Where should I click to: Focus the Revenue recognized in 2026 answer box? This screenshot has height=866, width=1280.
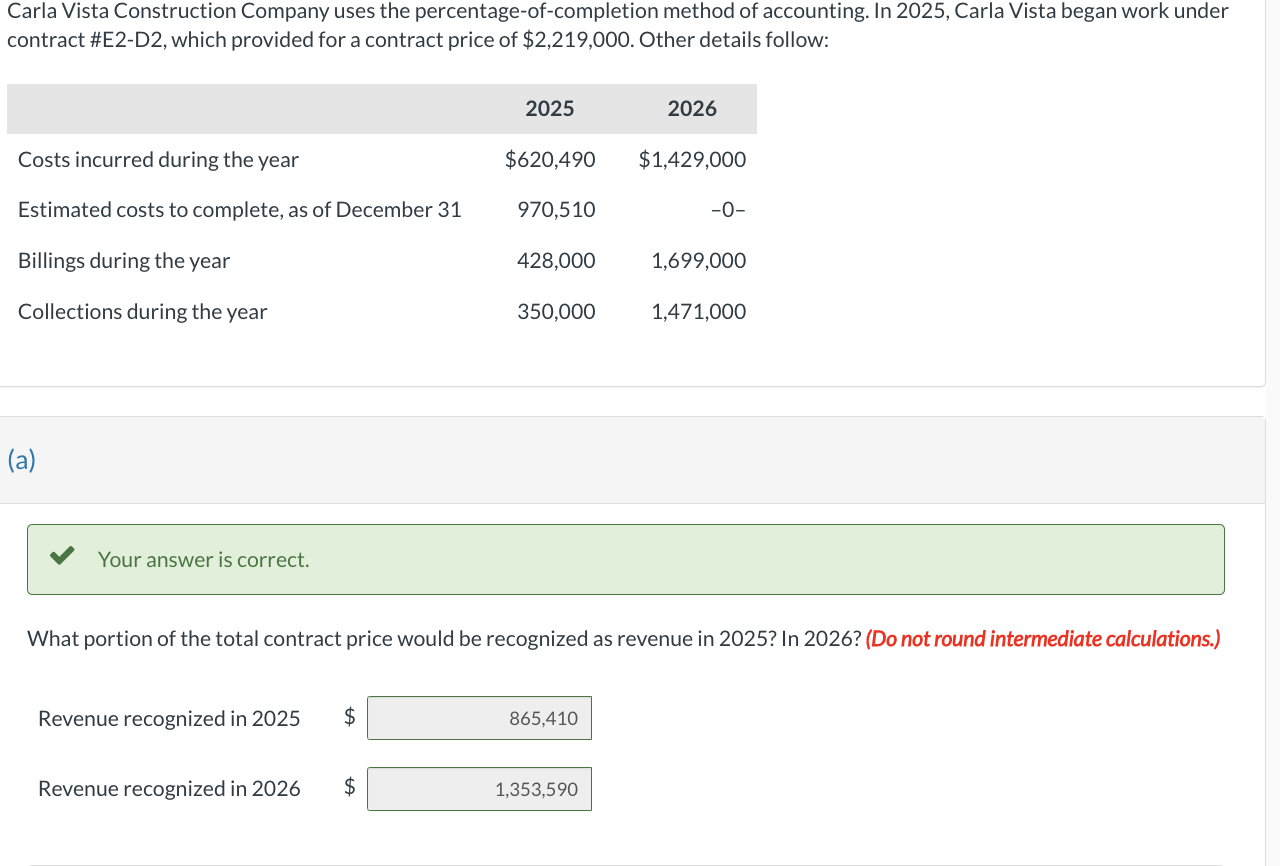[479, 789]
